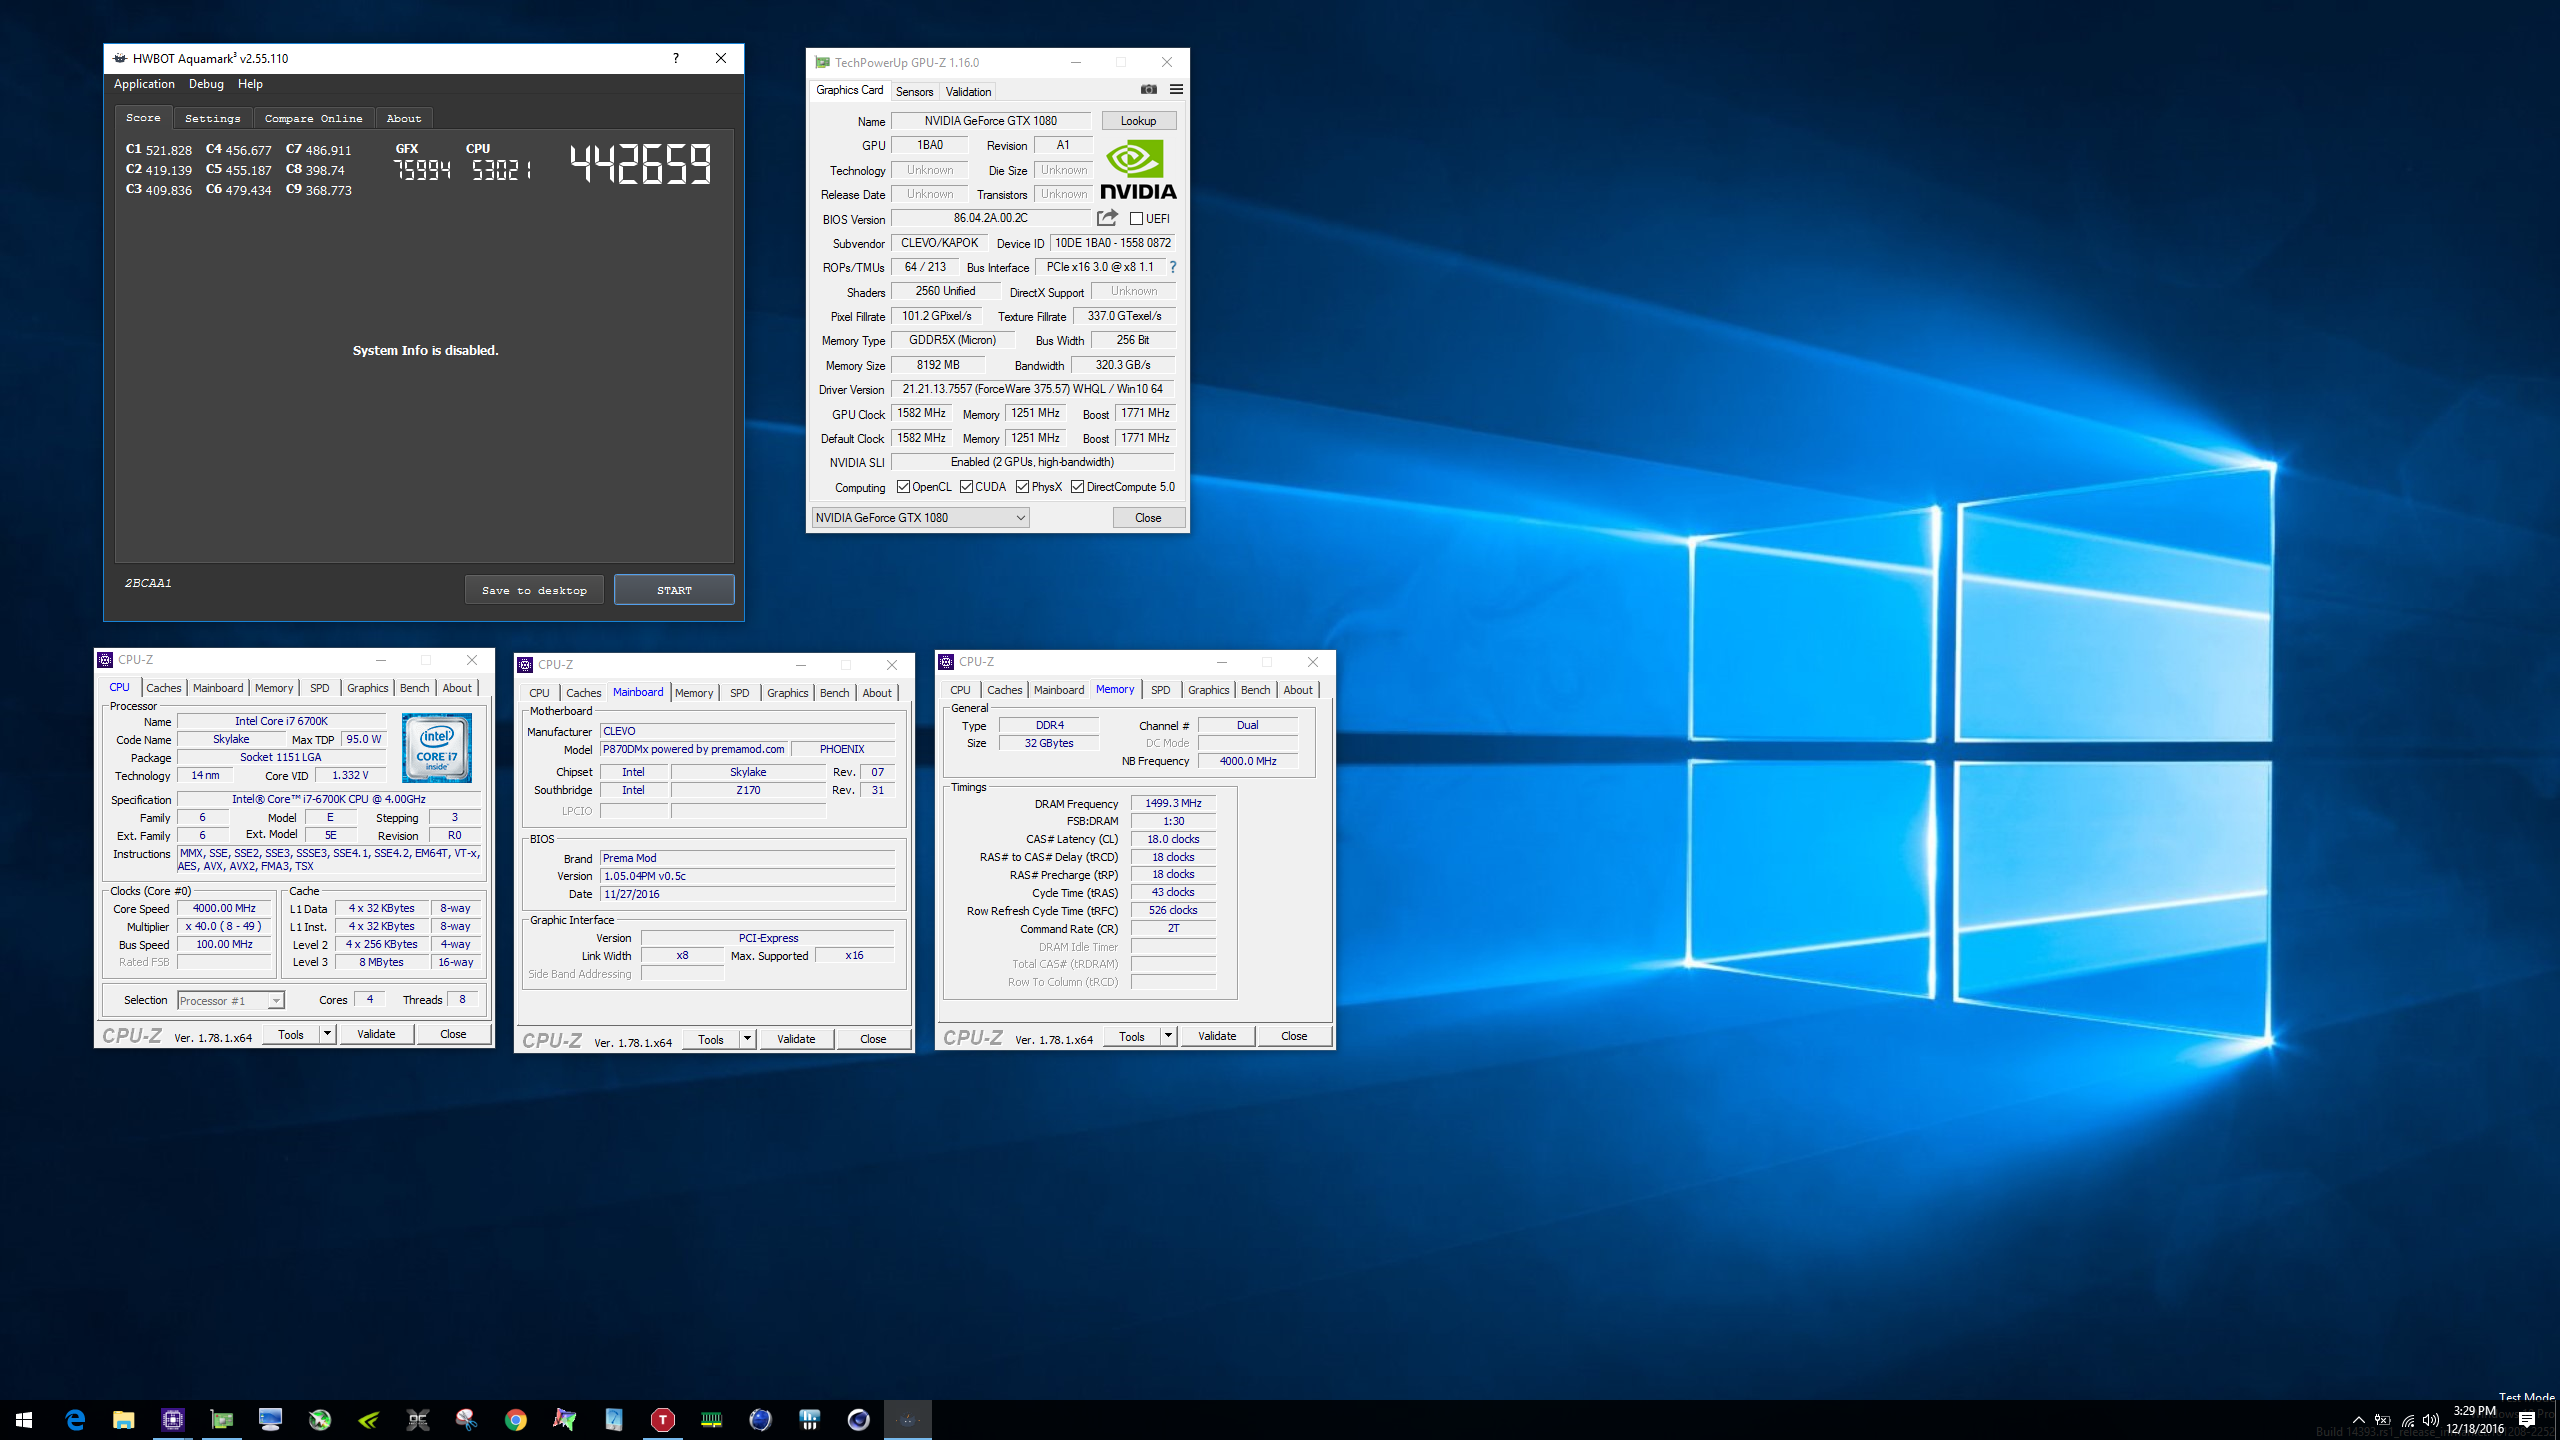This screenshot has width=2560, height=1440.
Task: Click the Aquamark Help menu
Action: tap(250, 84)
